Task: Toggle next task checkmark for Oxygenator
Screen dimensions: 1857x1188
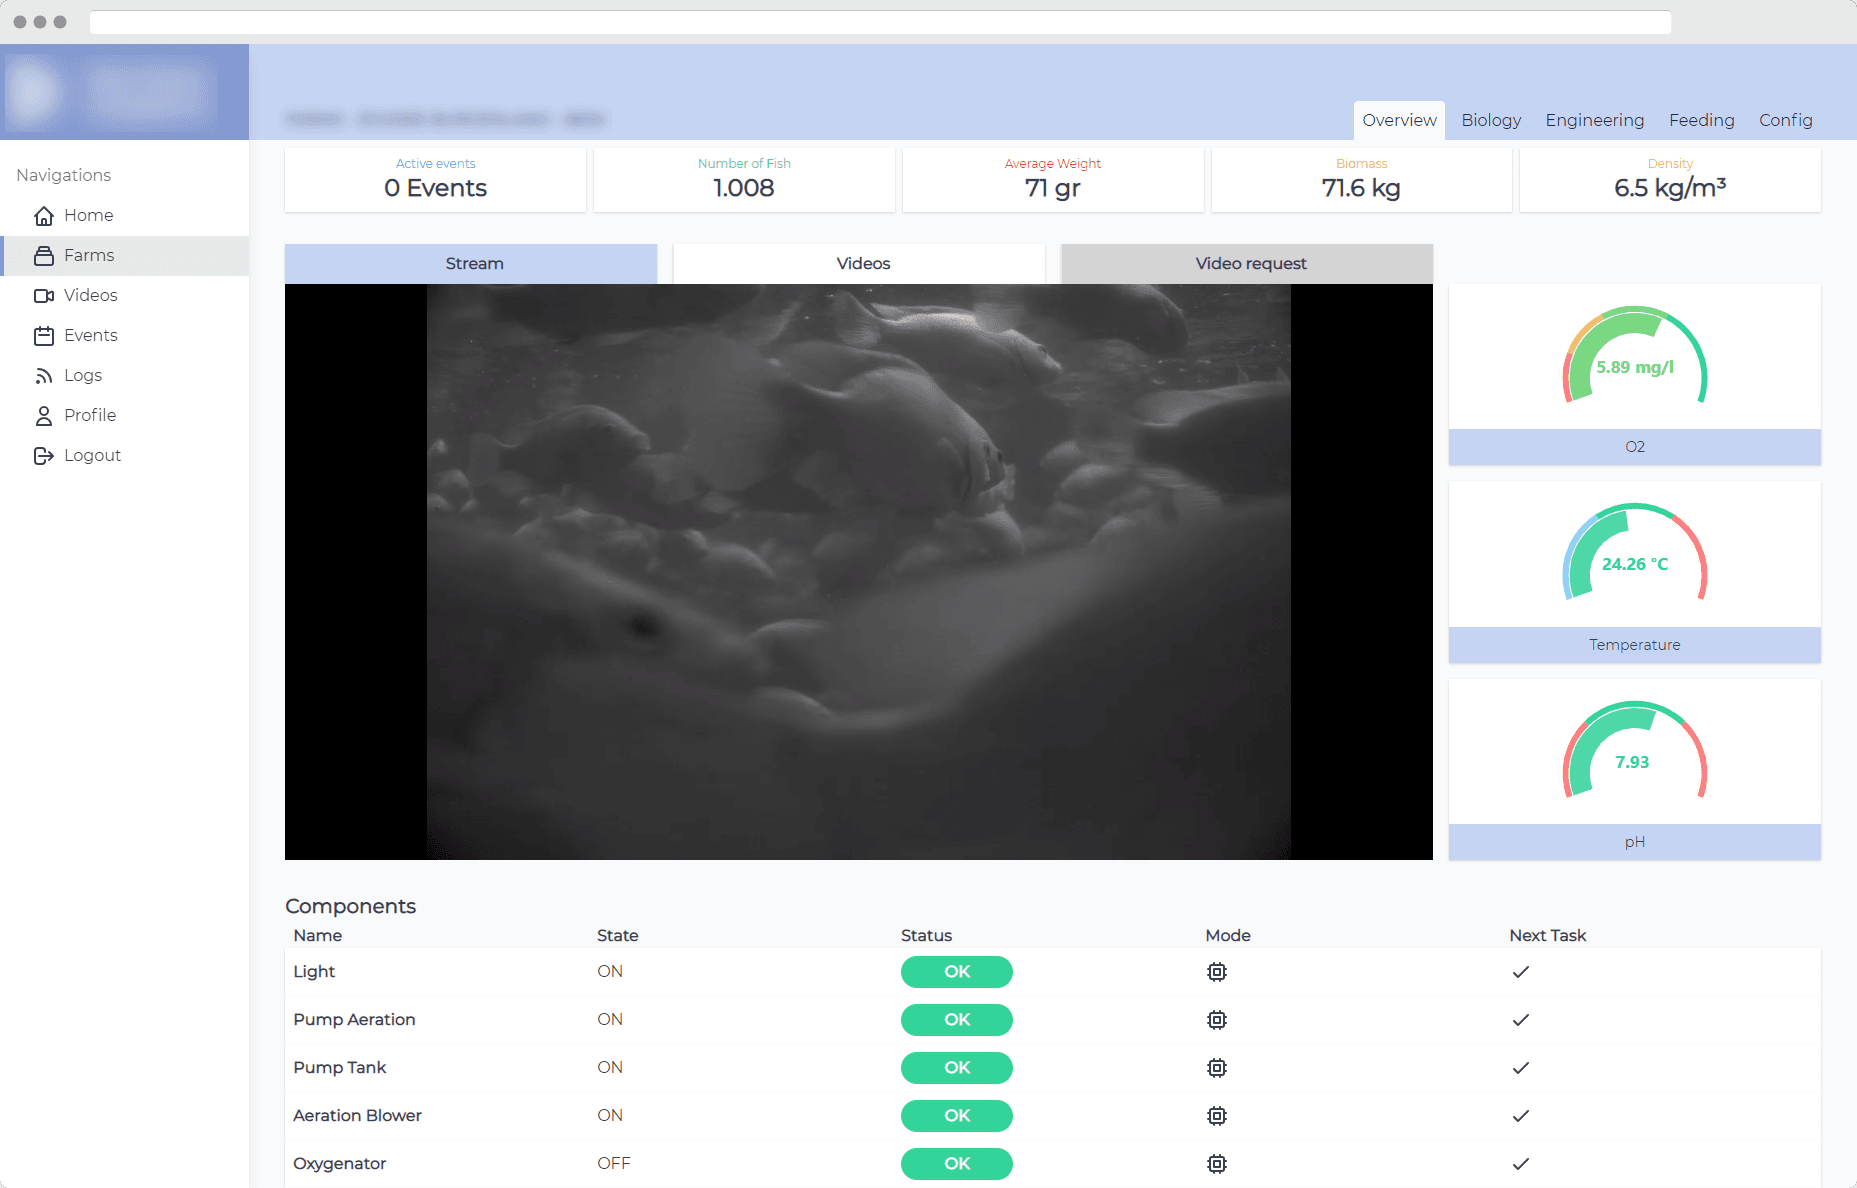Action: [1521, 1163]
